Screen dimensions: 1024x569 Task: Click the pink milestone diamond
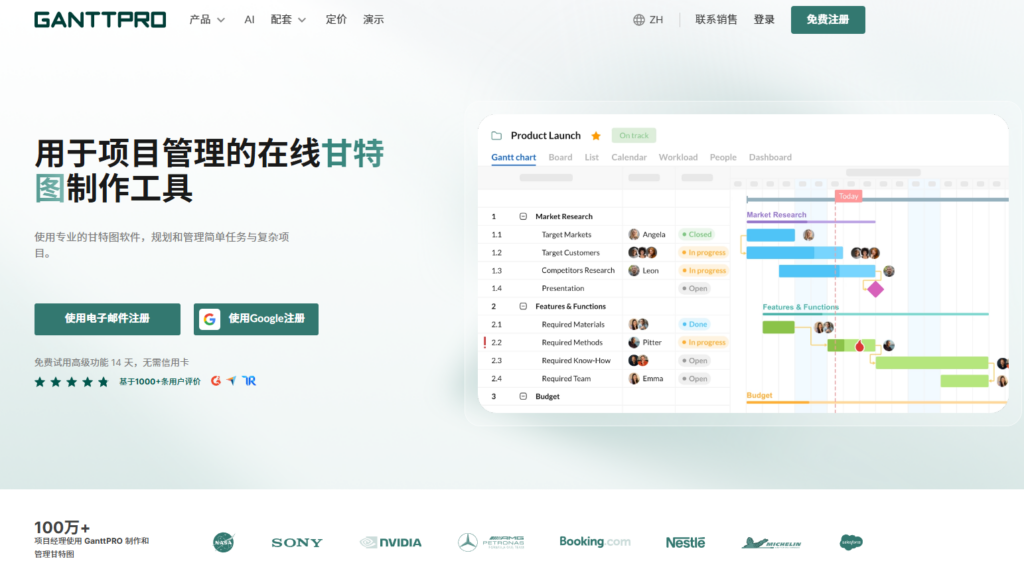pyautogui.click(x=875, y=289)
